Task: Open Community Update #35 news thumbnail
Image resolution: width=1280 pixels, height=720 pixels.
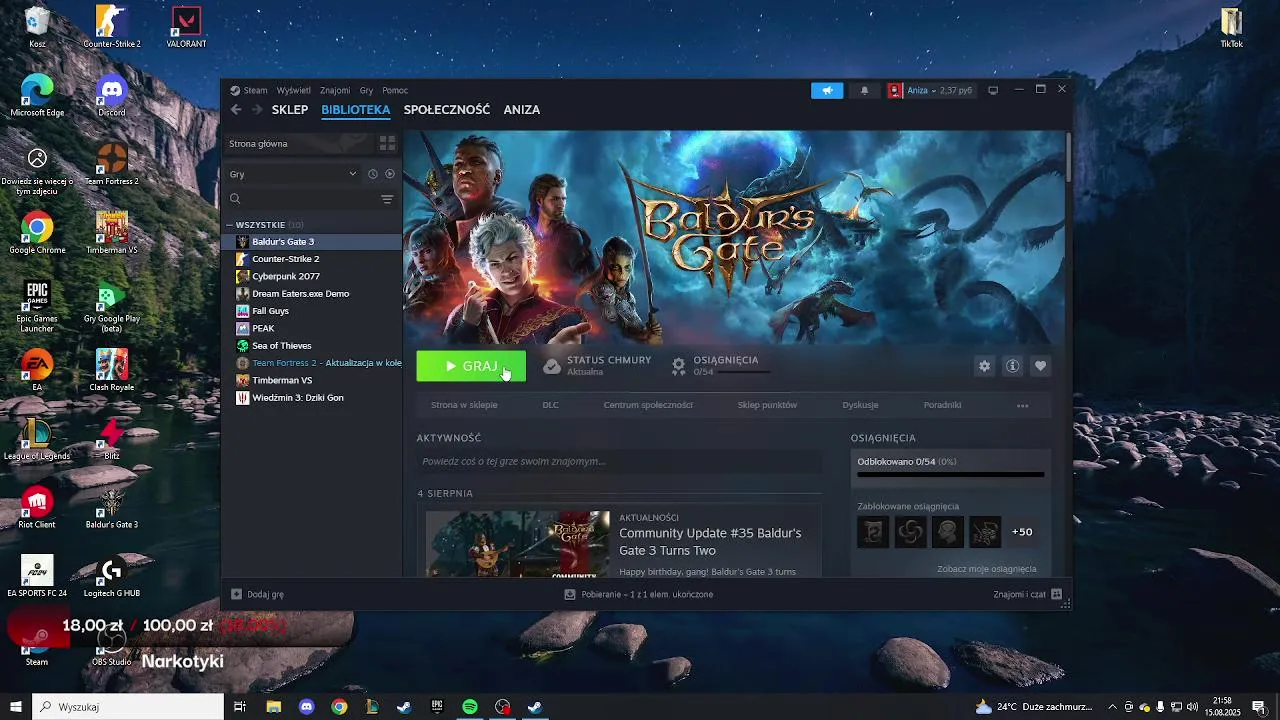Action: [x=517, y=544]
